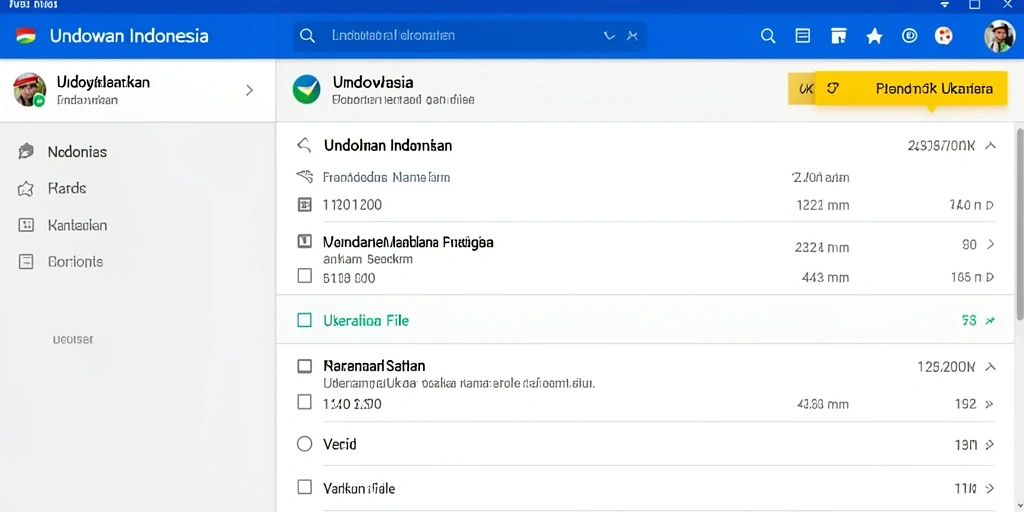Open the user avatar at top right
This screenshot has height=512, width=1024.
tap(999, 36)
